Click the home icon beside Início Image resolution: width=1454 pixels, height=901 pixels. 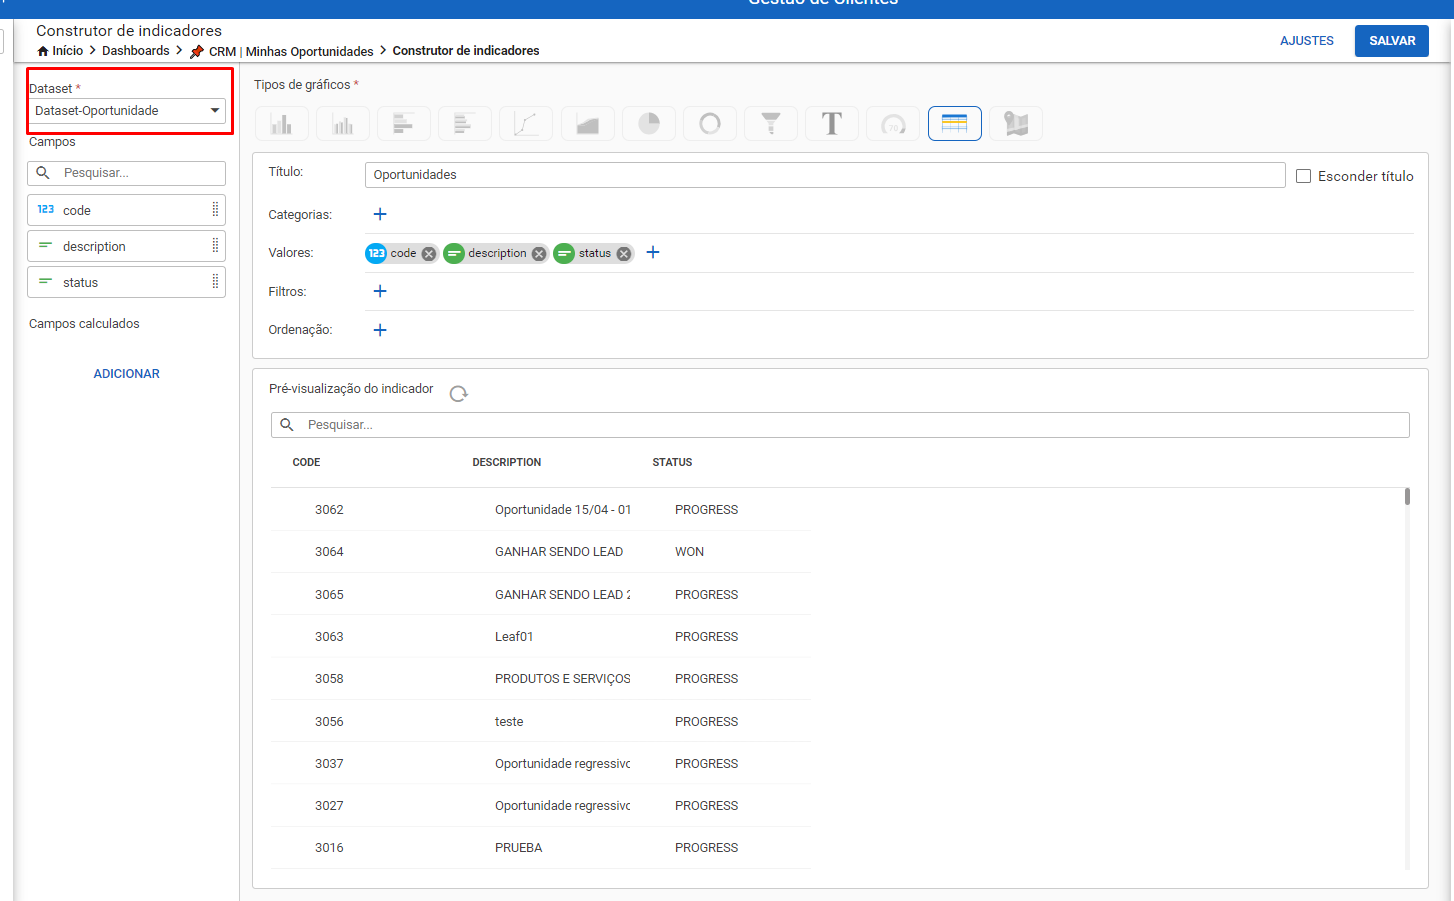[43, 51]
